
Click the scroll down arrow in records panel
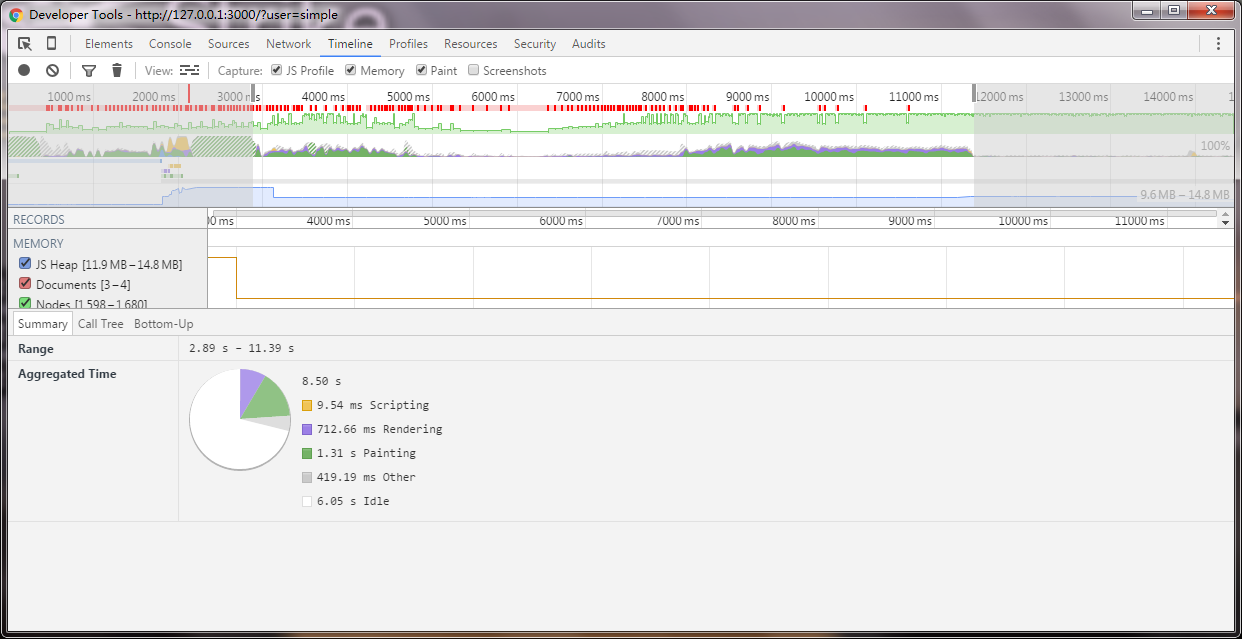pyautogui.click(x=1226, y=223)
